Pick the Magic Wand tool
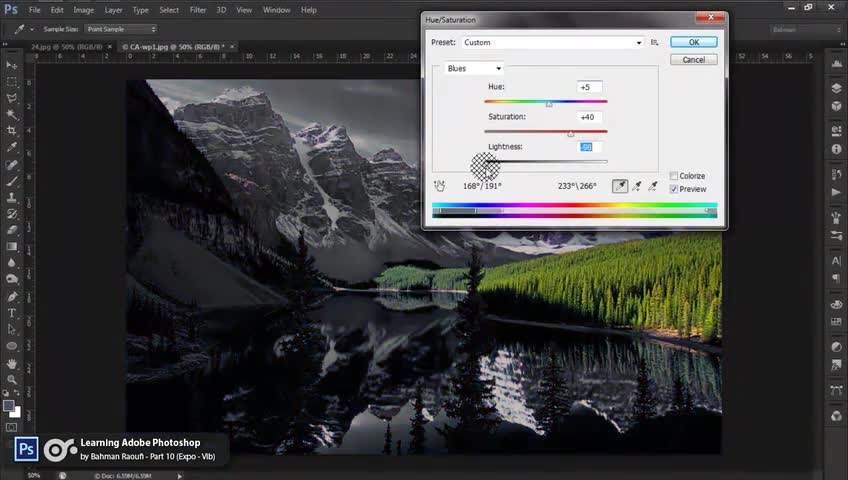 pos(11,114)
